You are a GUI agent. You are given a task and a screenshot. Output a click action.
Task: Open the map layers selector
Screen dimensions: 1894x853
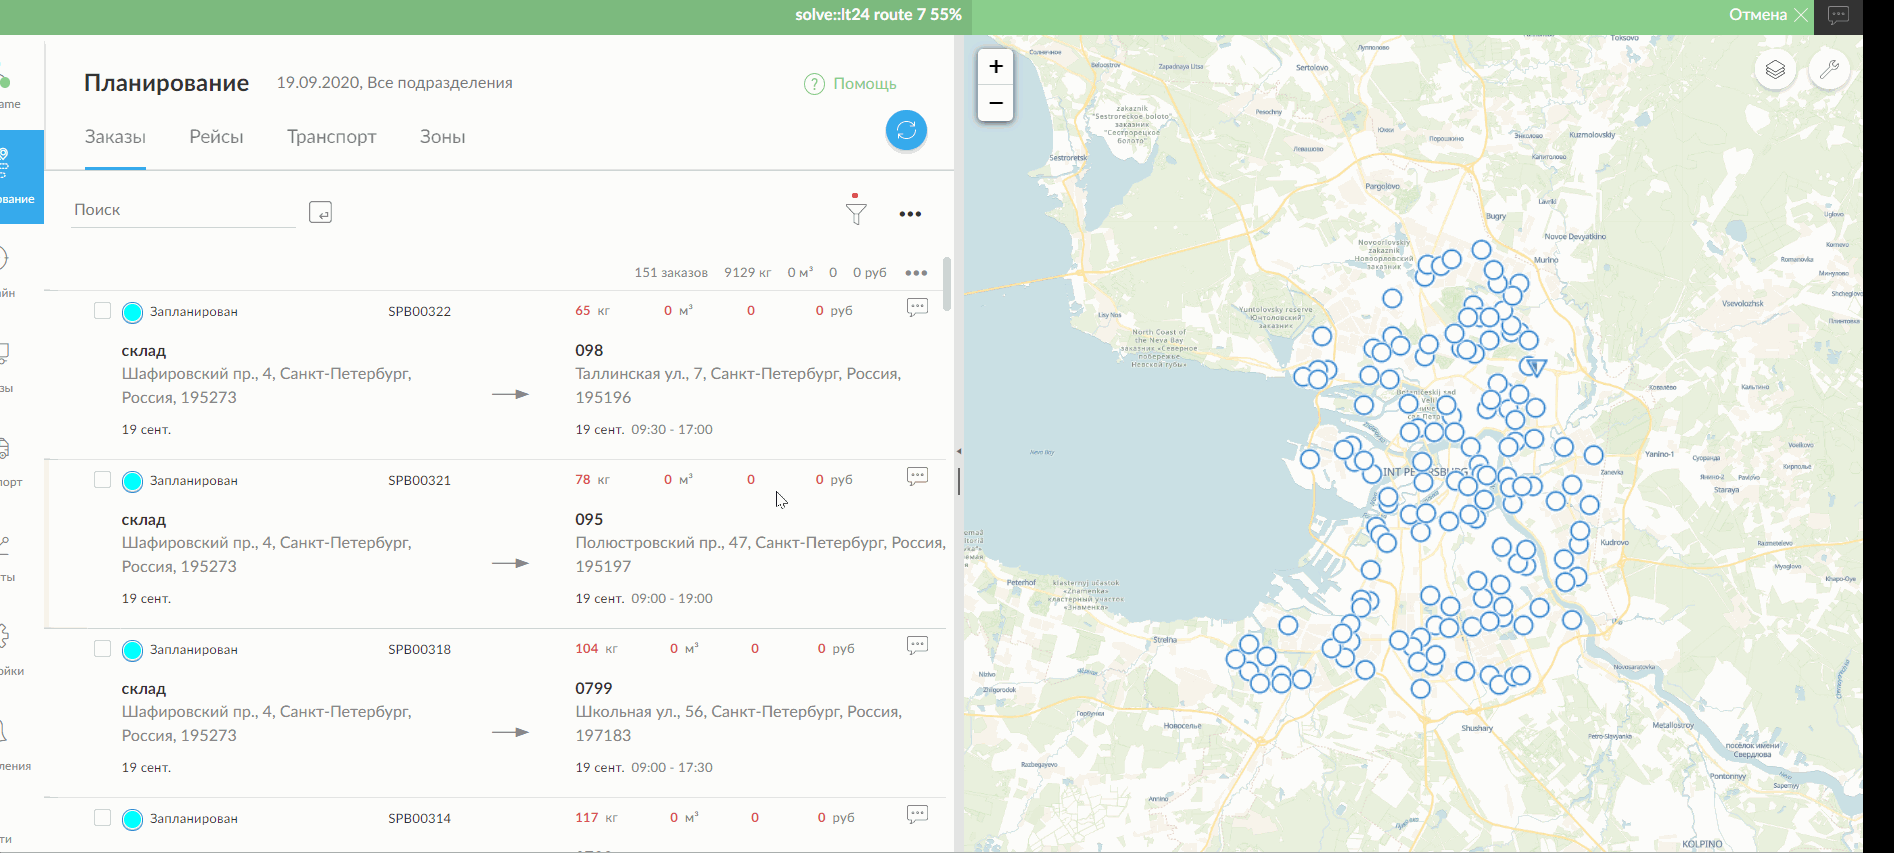1775,70
